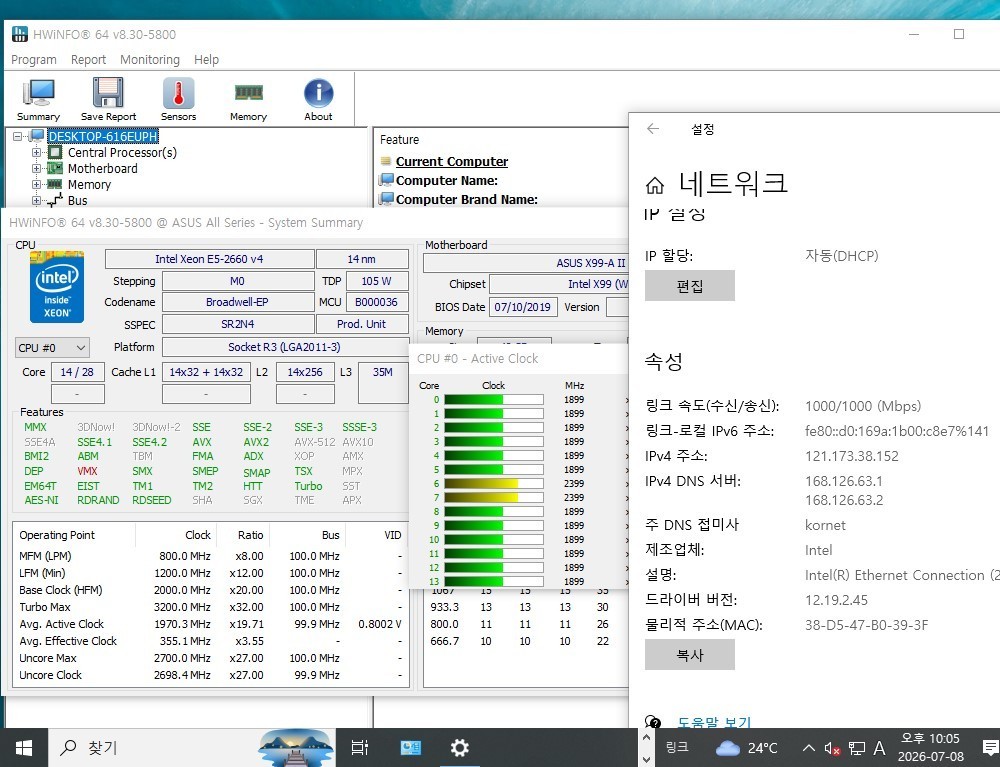The height and width of the screenshot is (767, 1000).
Task: Open the Monitoring menu
Action: (150, 59)
